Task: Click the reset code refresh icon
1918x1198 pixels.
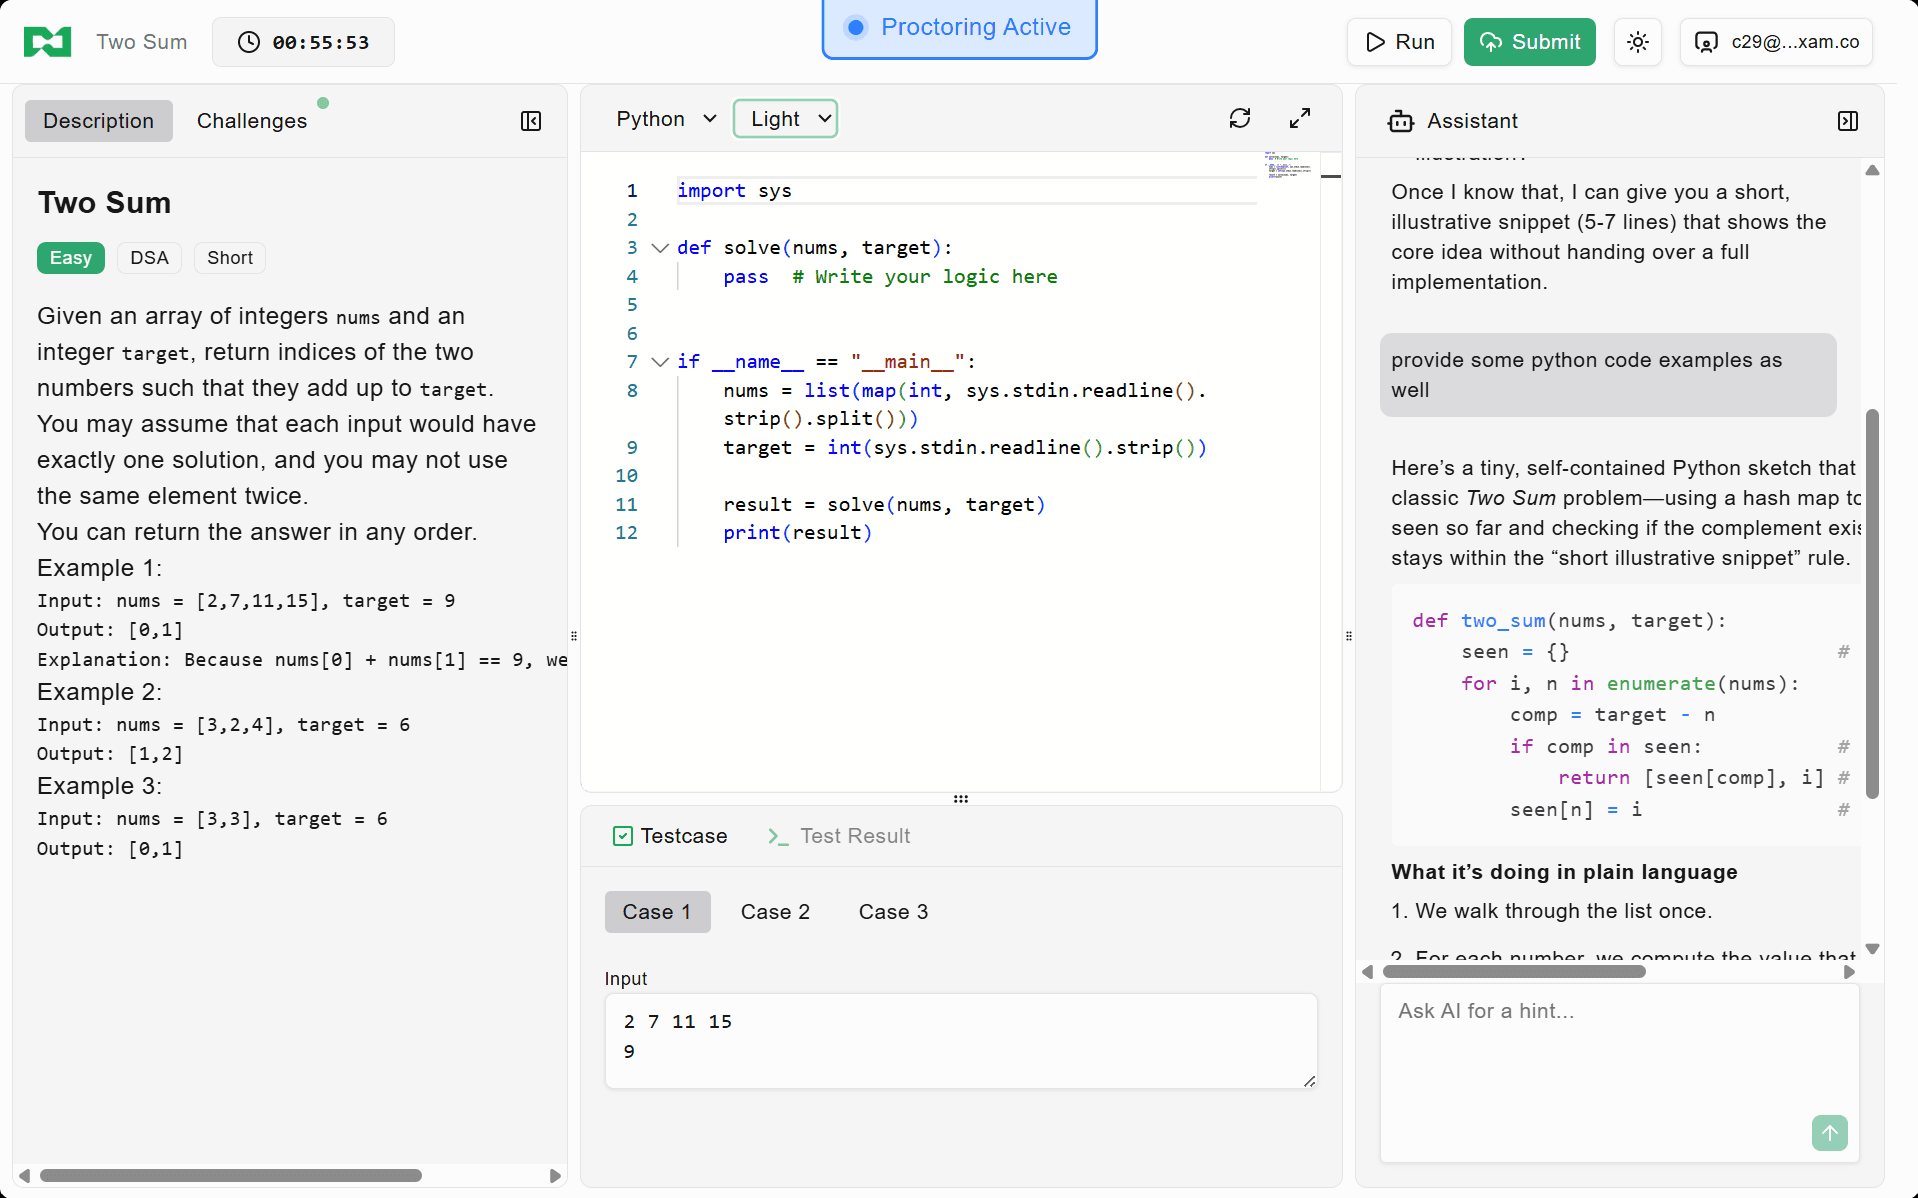Action: pyautogui.click(x=1240, y=119)
